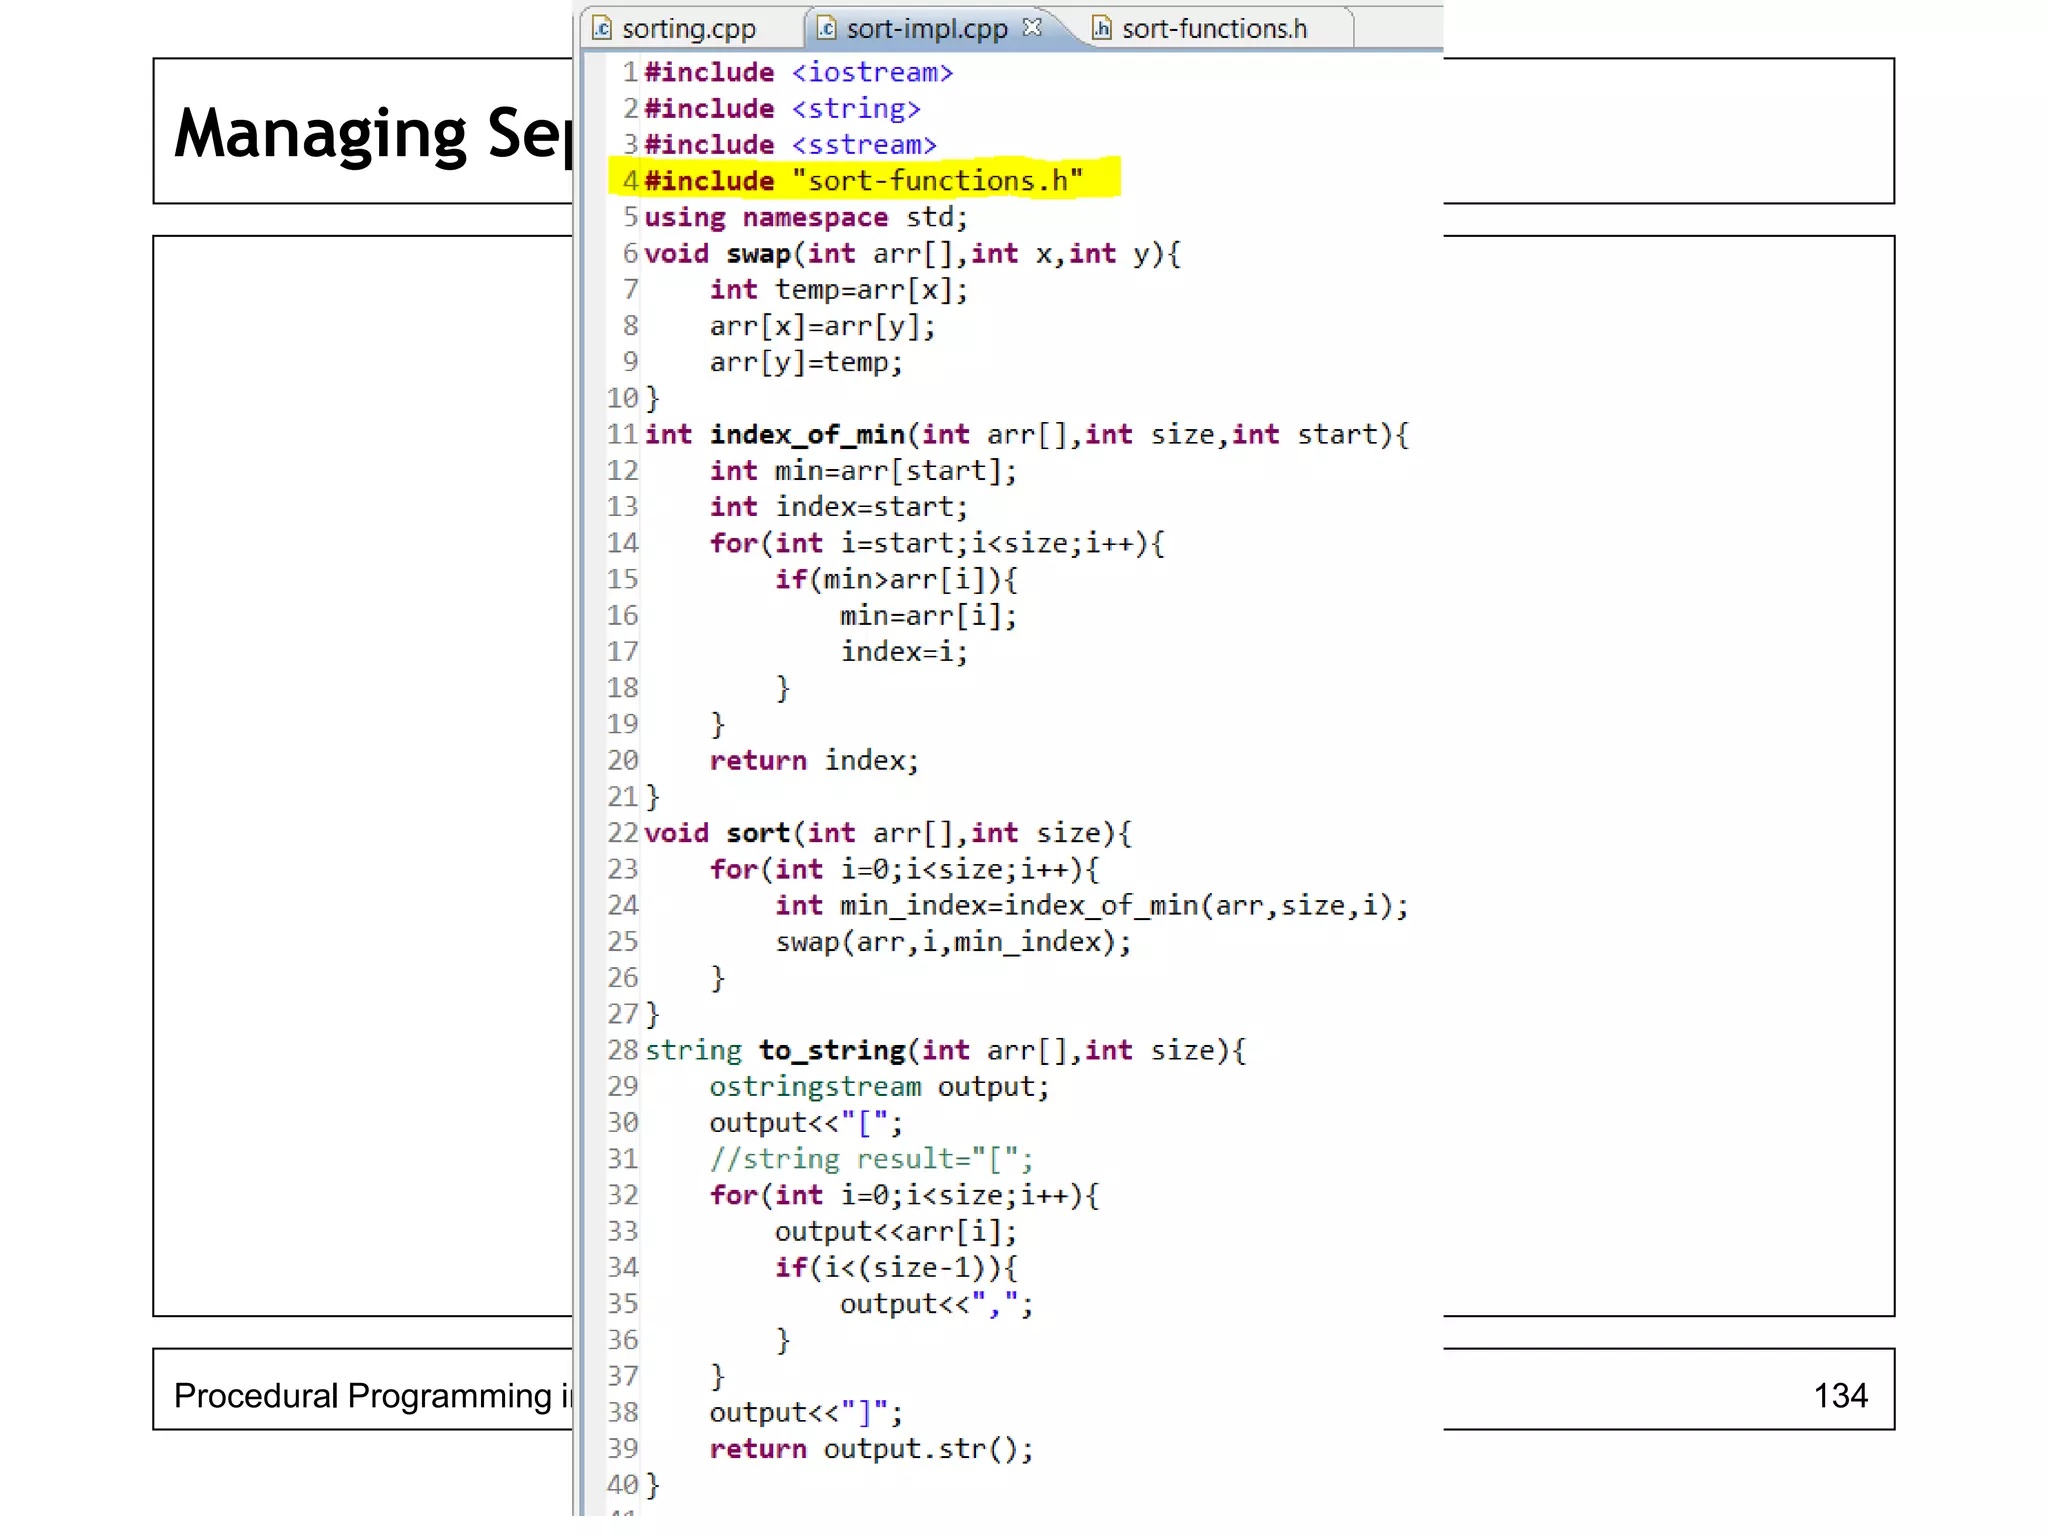This screenshot has height=1536, width=2048.
Task: Click the output<<","; statement
Action: pos(936,1304)
